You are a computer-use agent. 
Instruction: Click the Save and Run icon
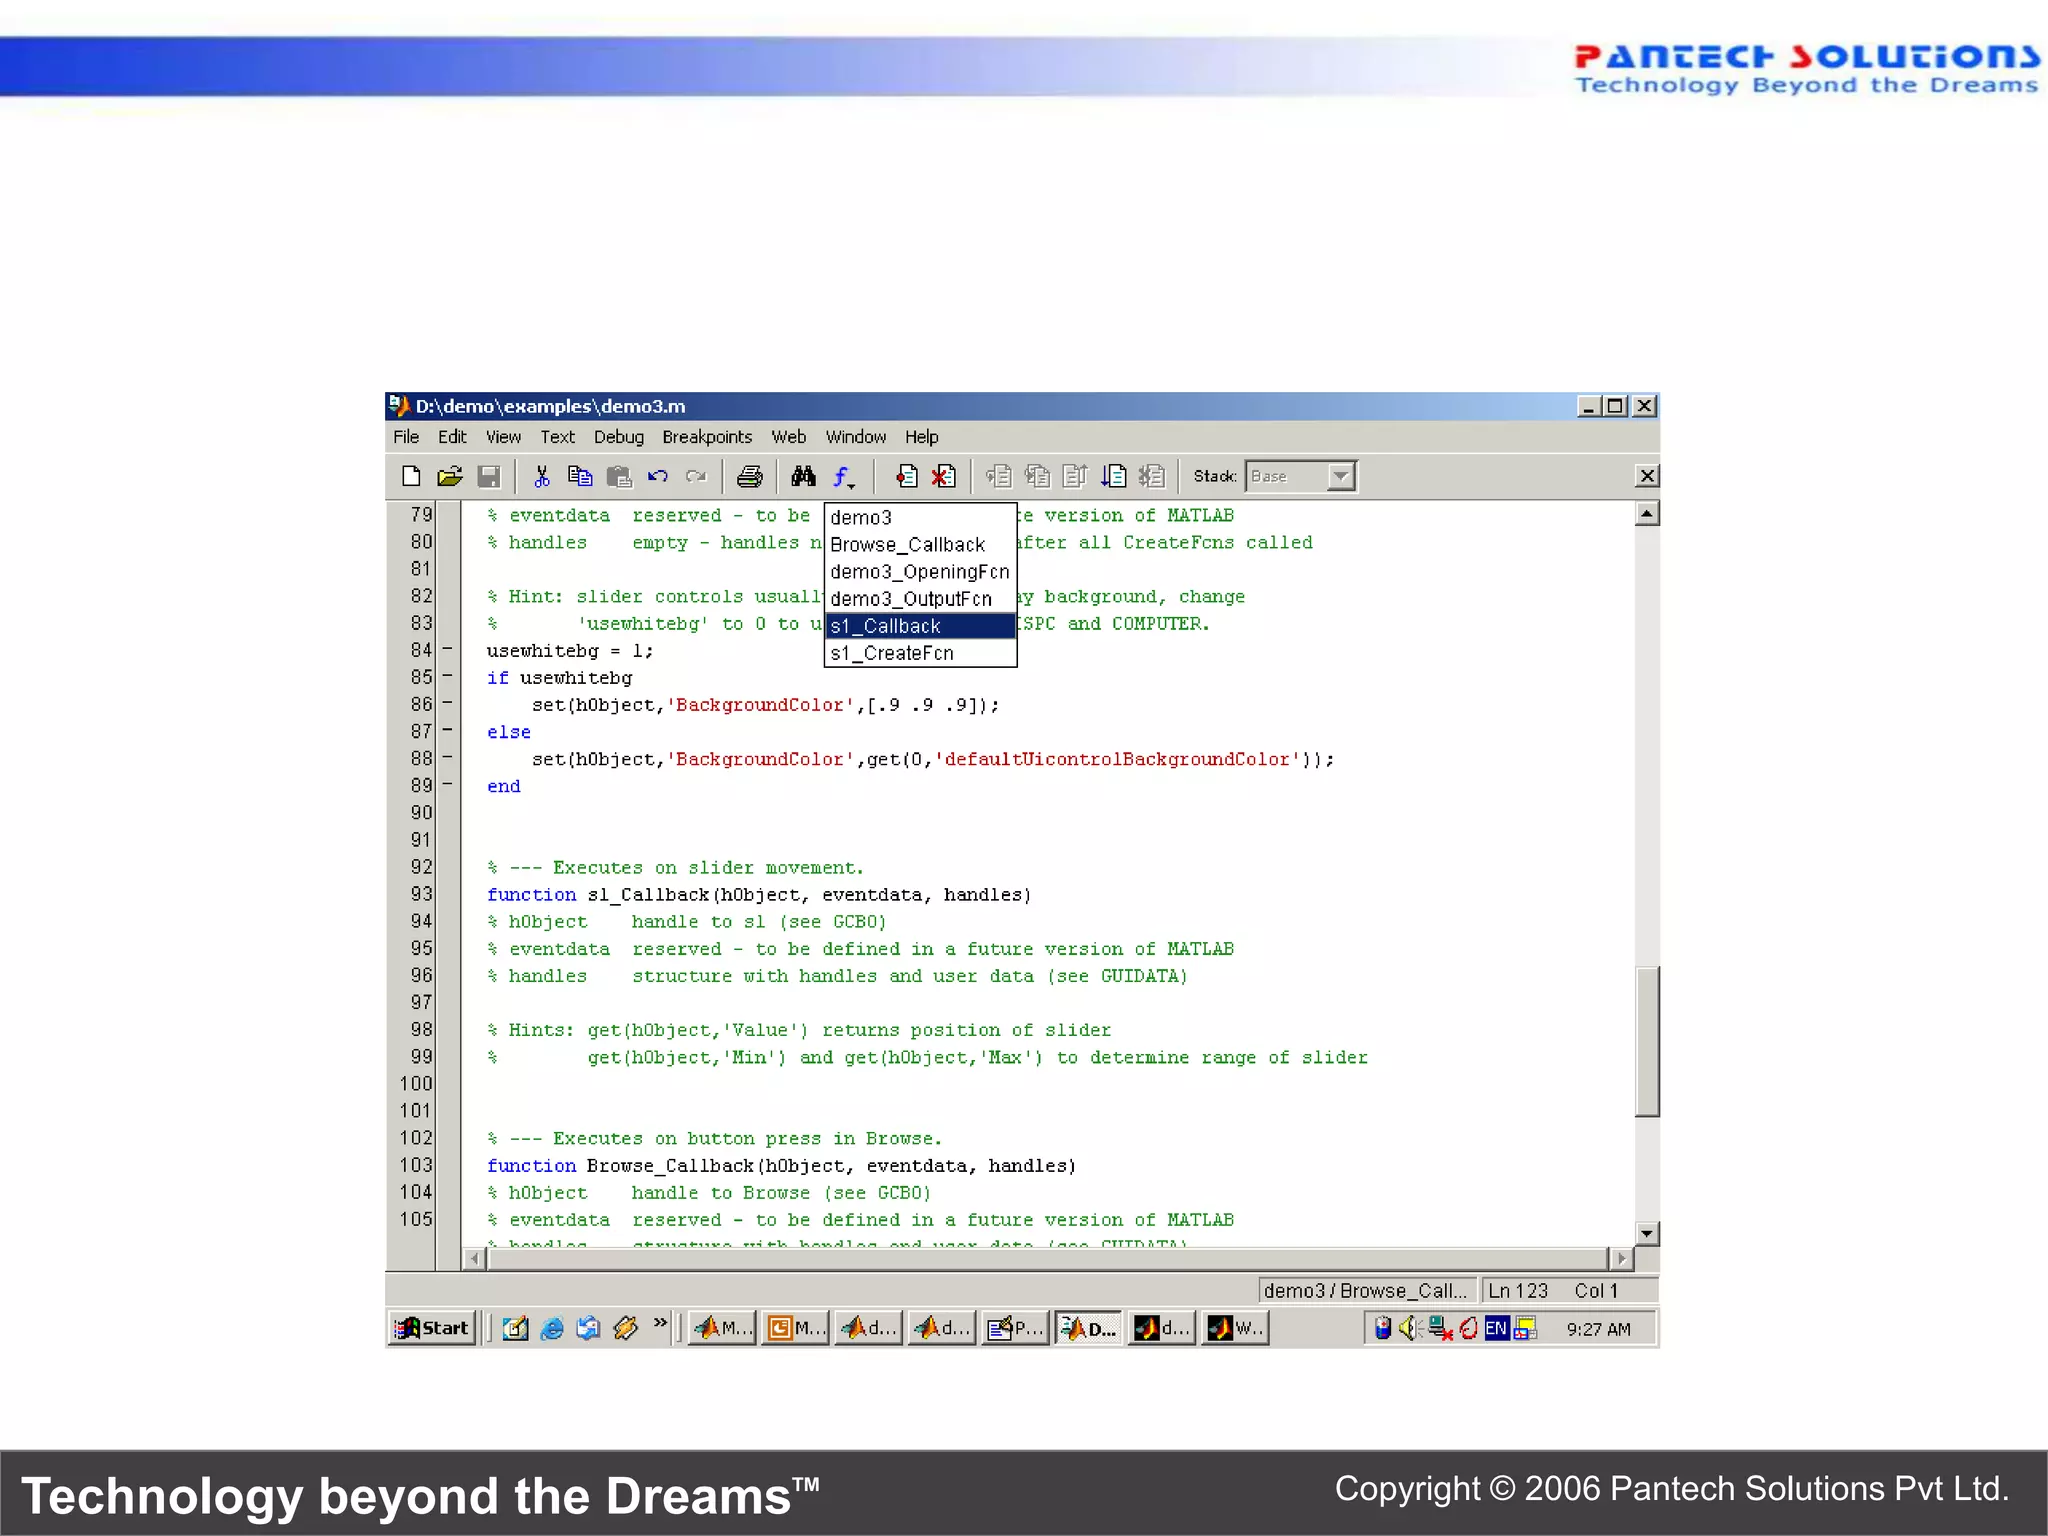(1114, 477)
